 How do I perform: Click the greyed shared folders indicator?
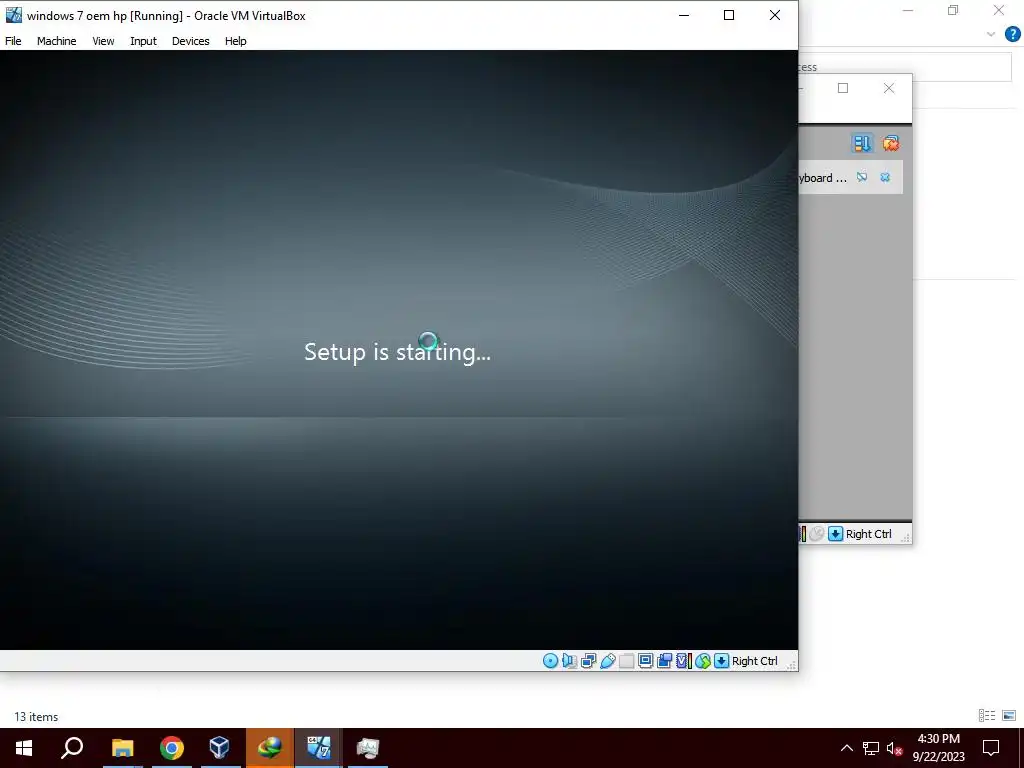pyautogui.click(x=626, y=661)
